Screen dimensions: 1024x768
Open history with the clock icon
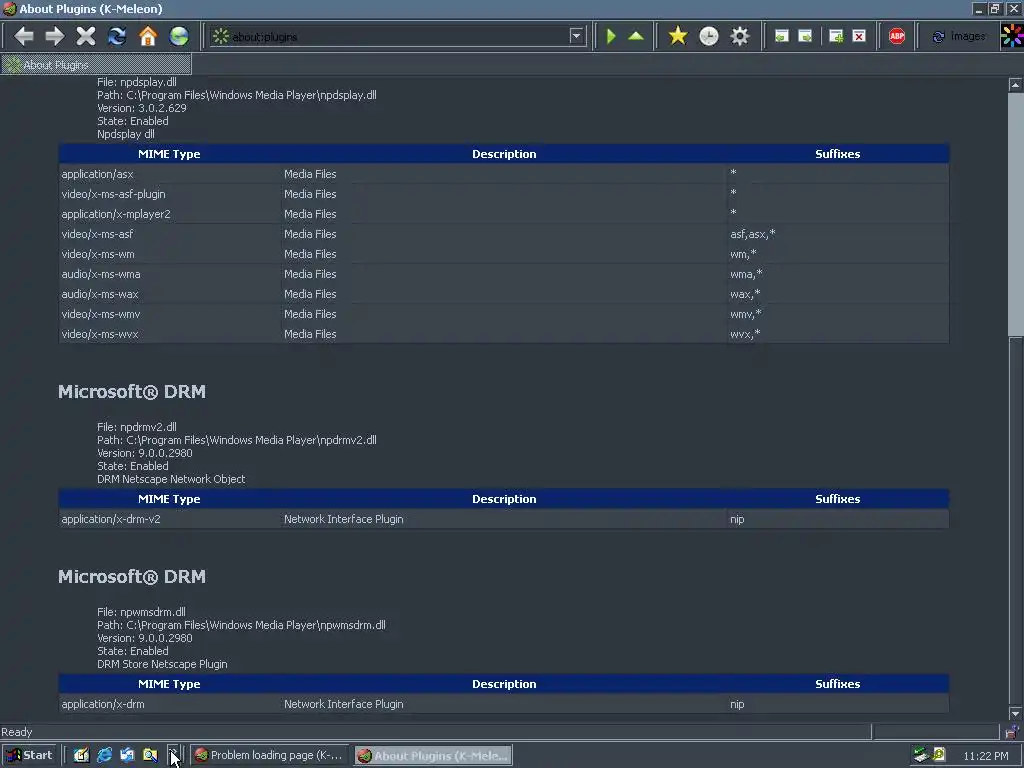click(709, 36)
